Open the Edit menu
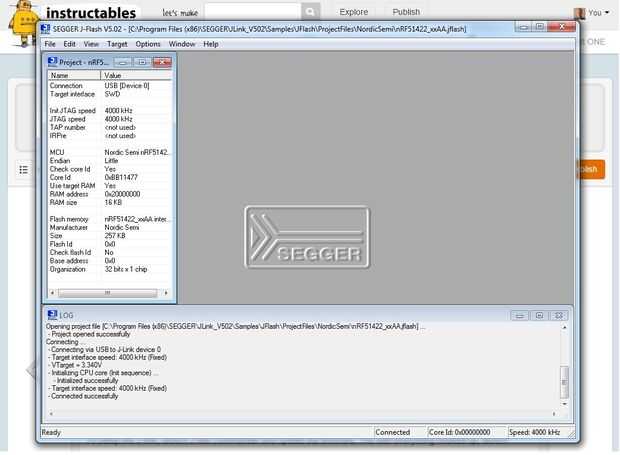The height and width of the screenshot is (455, 620). click(x=69, y=44)
